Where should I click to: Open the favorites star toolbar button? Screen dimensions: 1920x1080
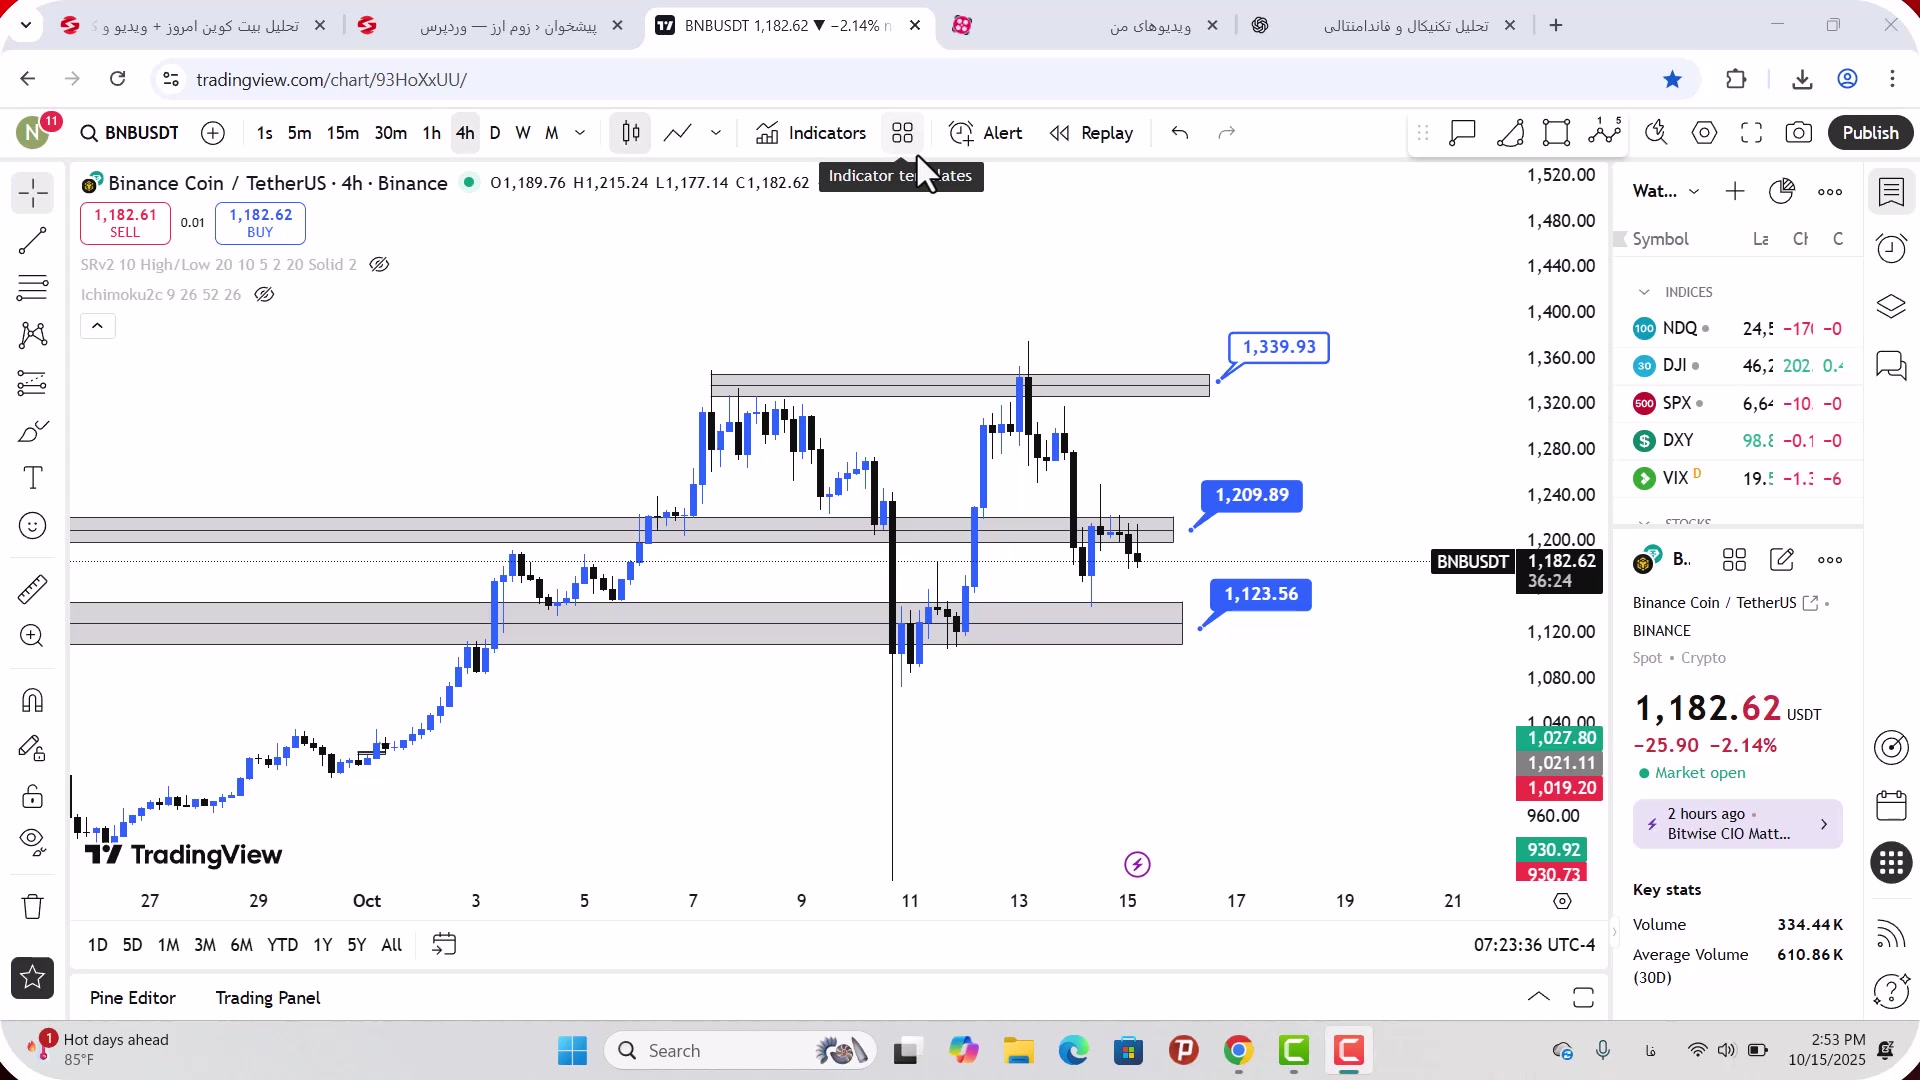pos(32,978)
